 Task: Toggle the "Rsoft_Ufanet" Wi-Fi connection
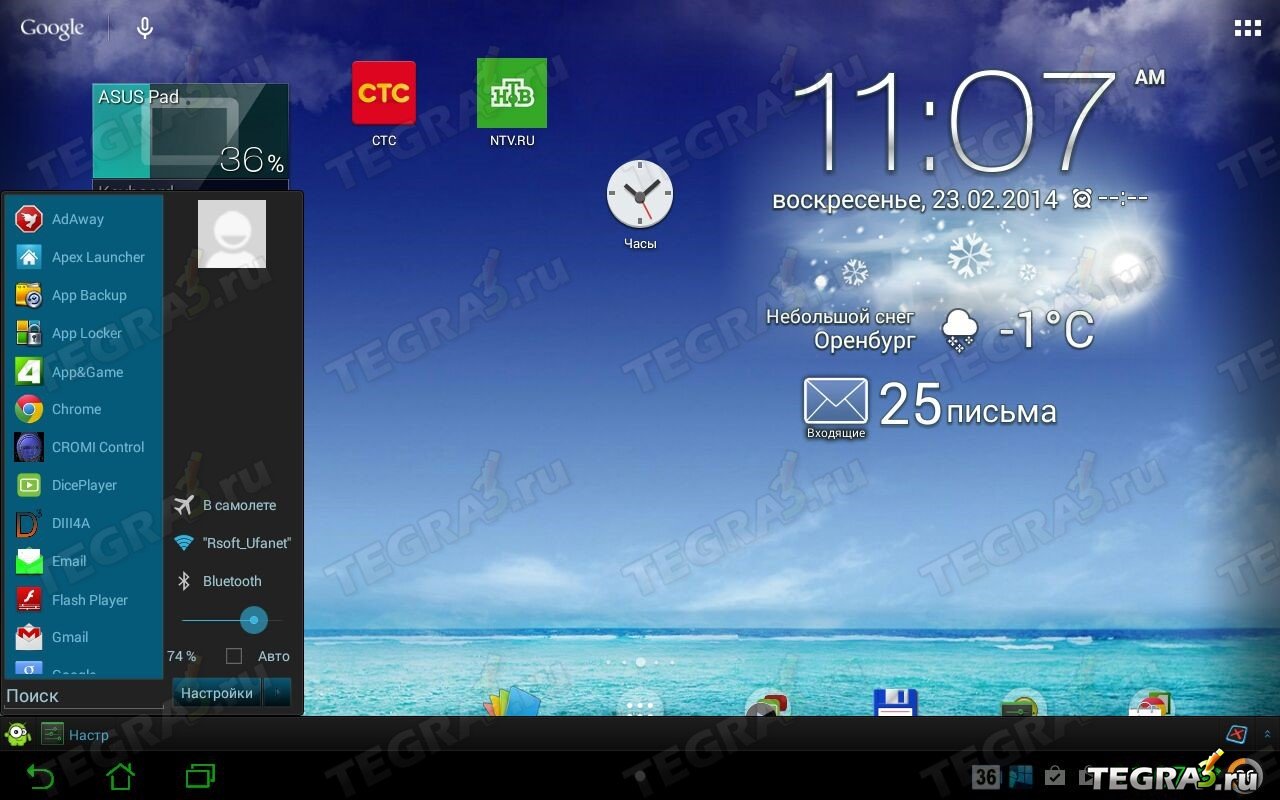[233, 543]
